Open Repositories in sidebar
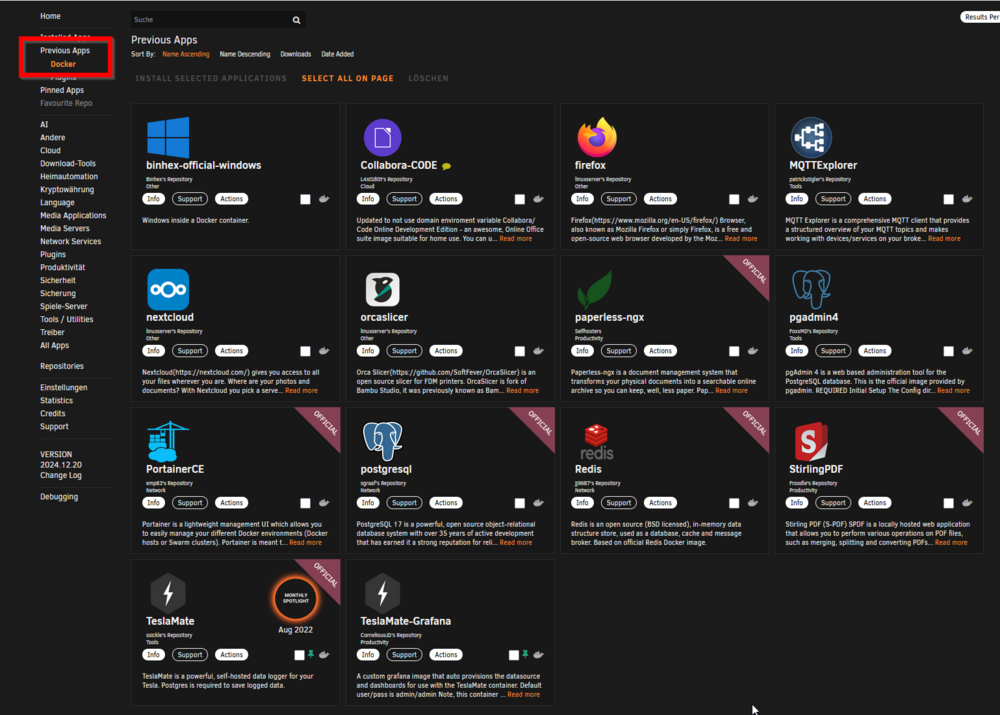Image resolution: width=1000 pixels, height=715 pixels. [62, 366]
